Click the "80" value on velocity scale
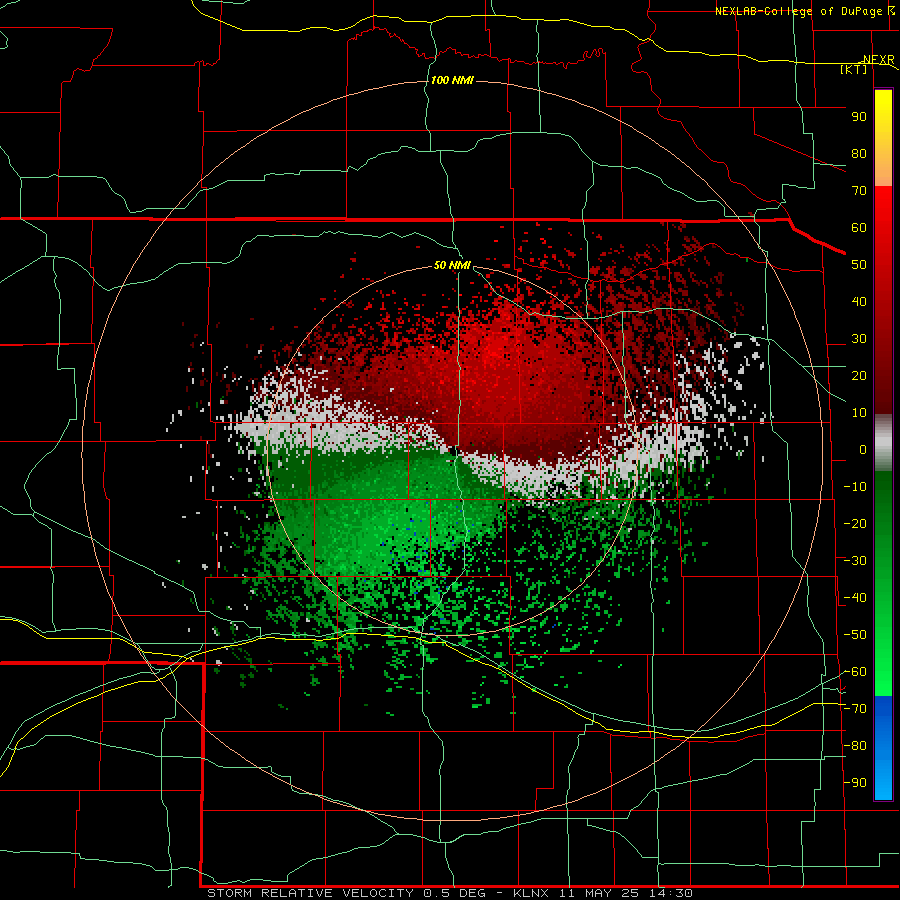900x900 pixels. pyautogui.click(x=859, y=153)
